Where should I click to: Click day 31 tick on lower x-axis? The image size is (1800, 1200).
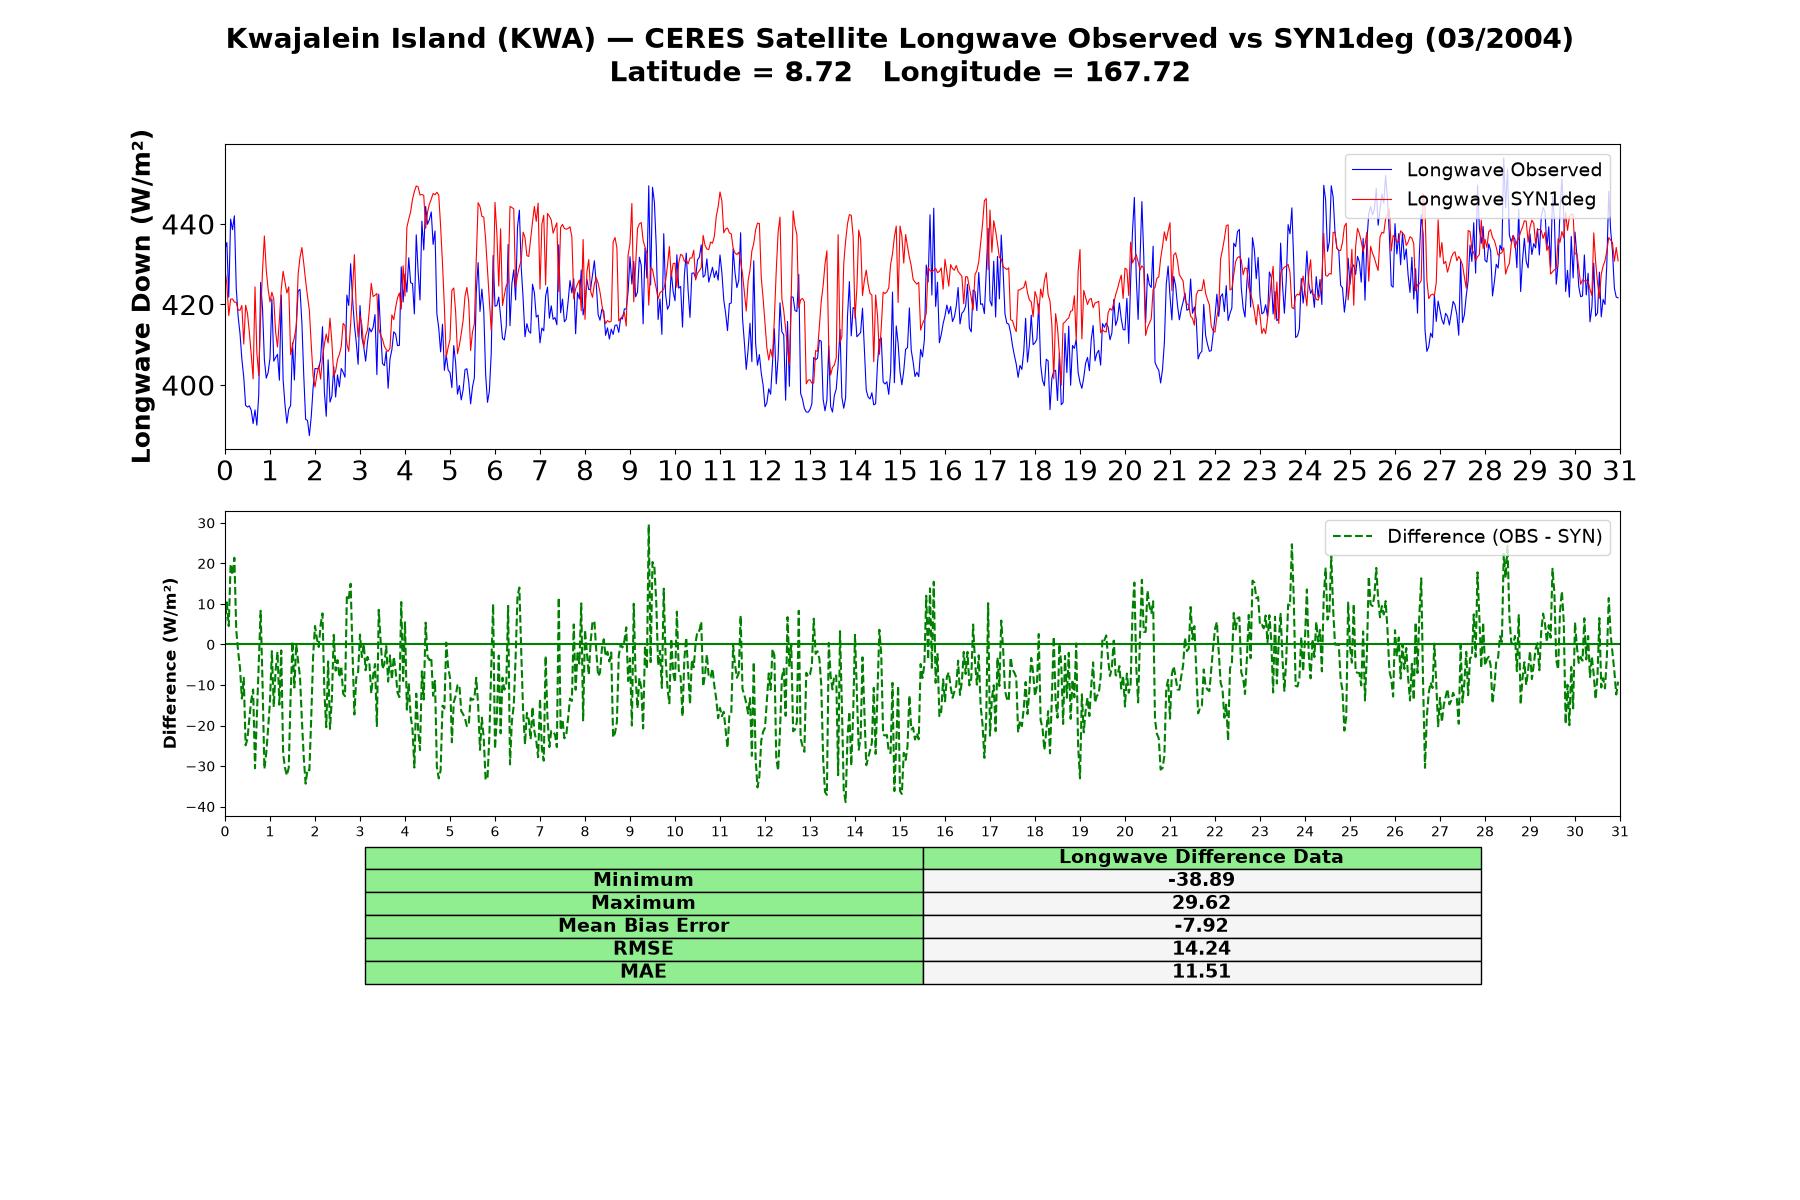click(x=1620, y=832)
